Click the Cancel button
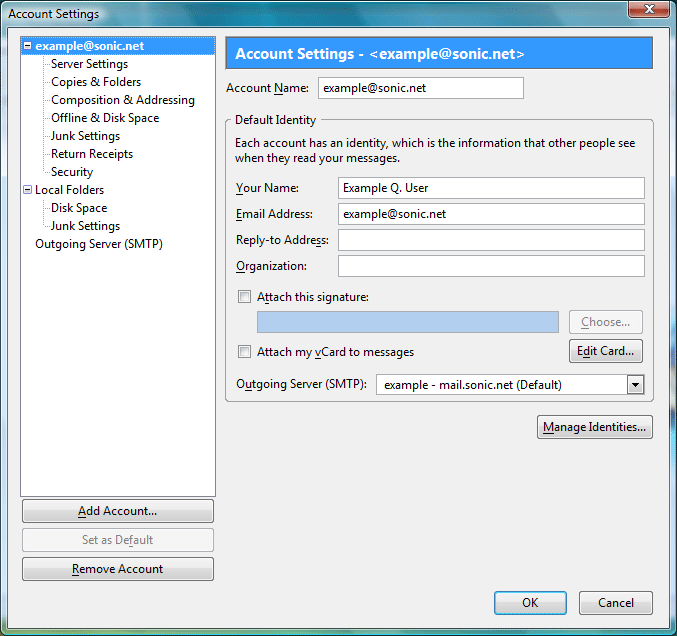The image size is (677, 636). pyautogui.click(x=616, y=603)
